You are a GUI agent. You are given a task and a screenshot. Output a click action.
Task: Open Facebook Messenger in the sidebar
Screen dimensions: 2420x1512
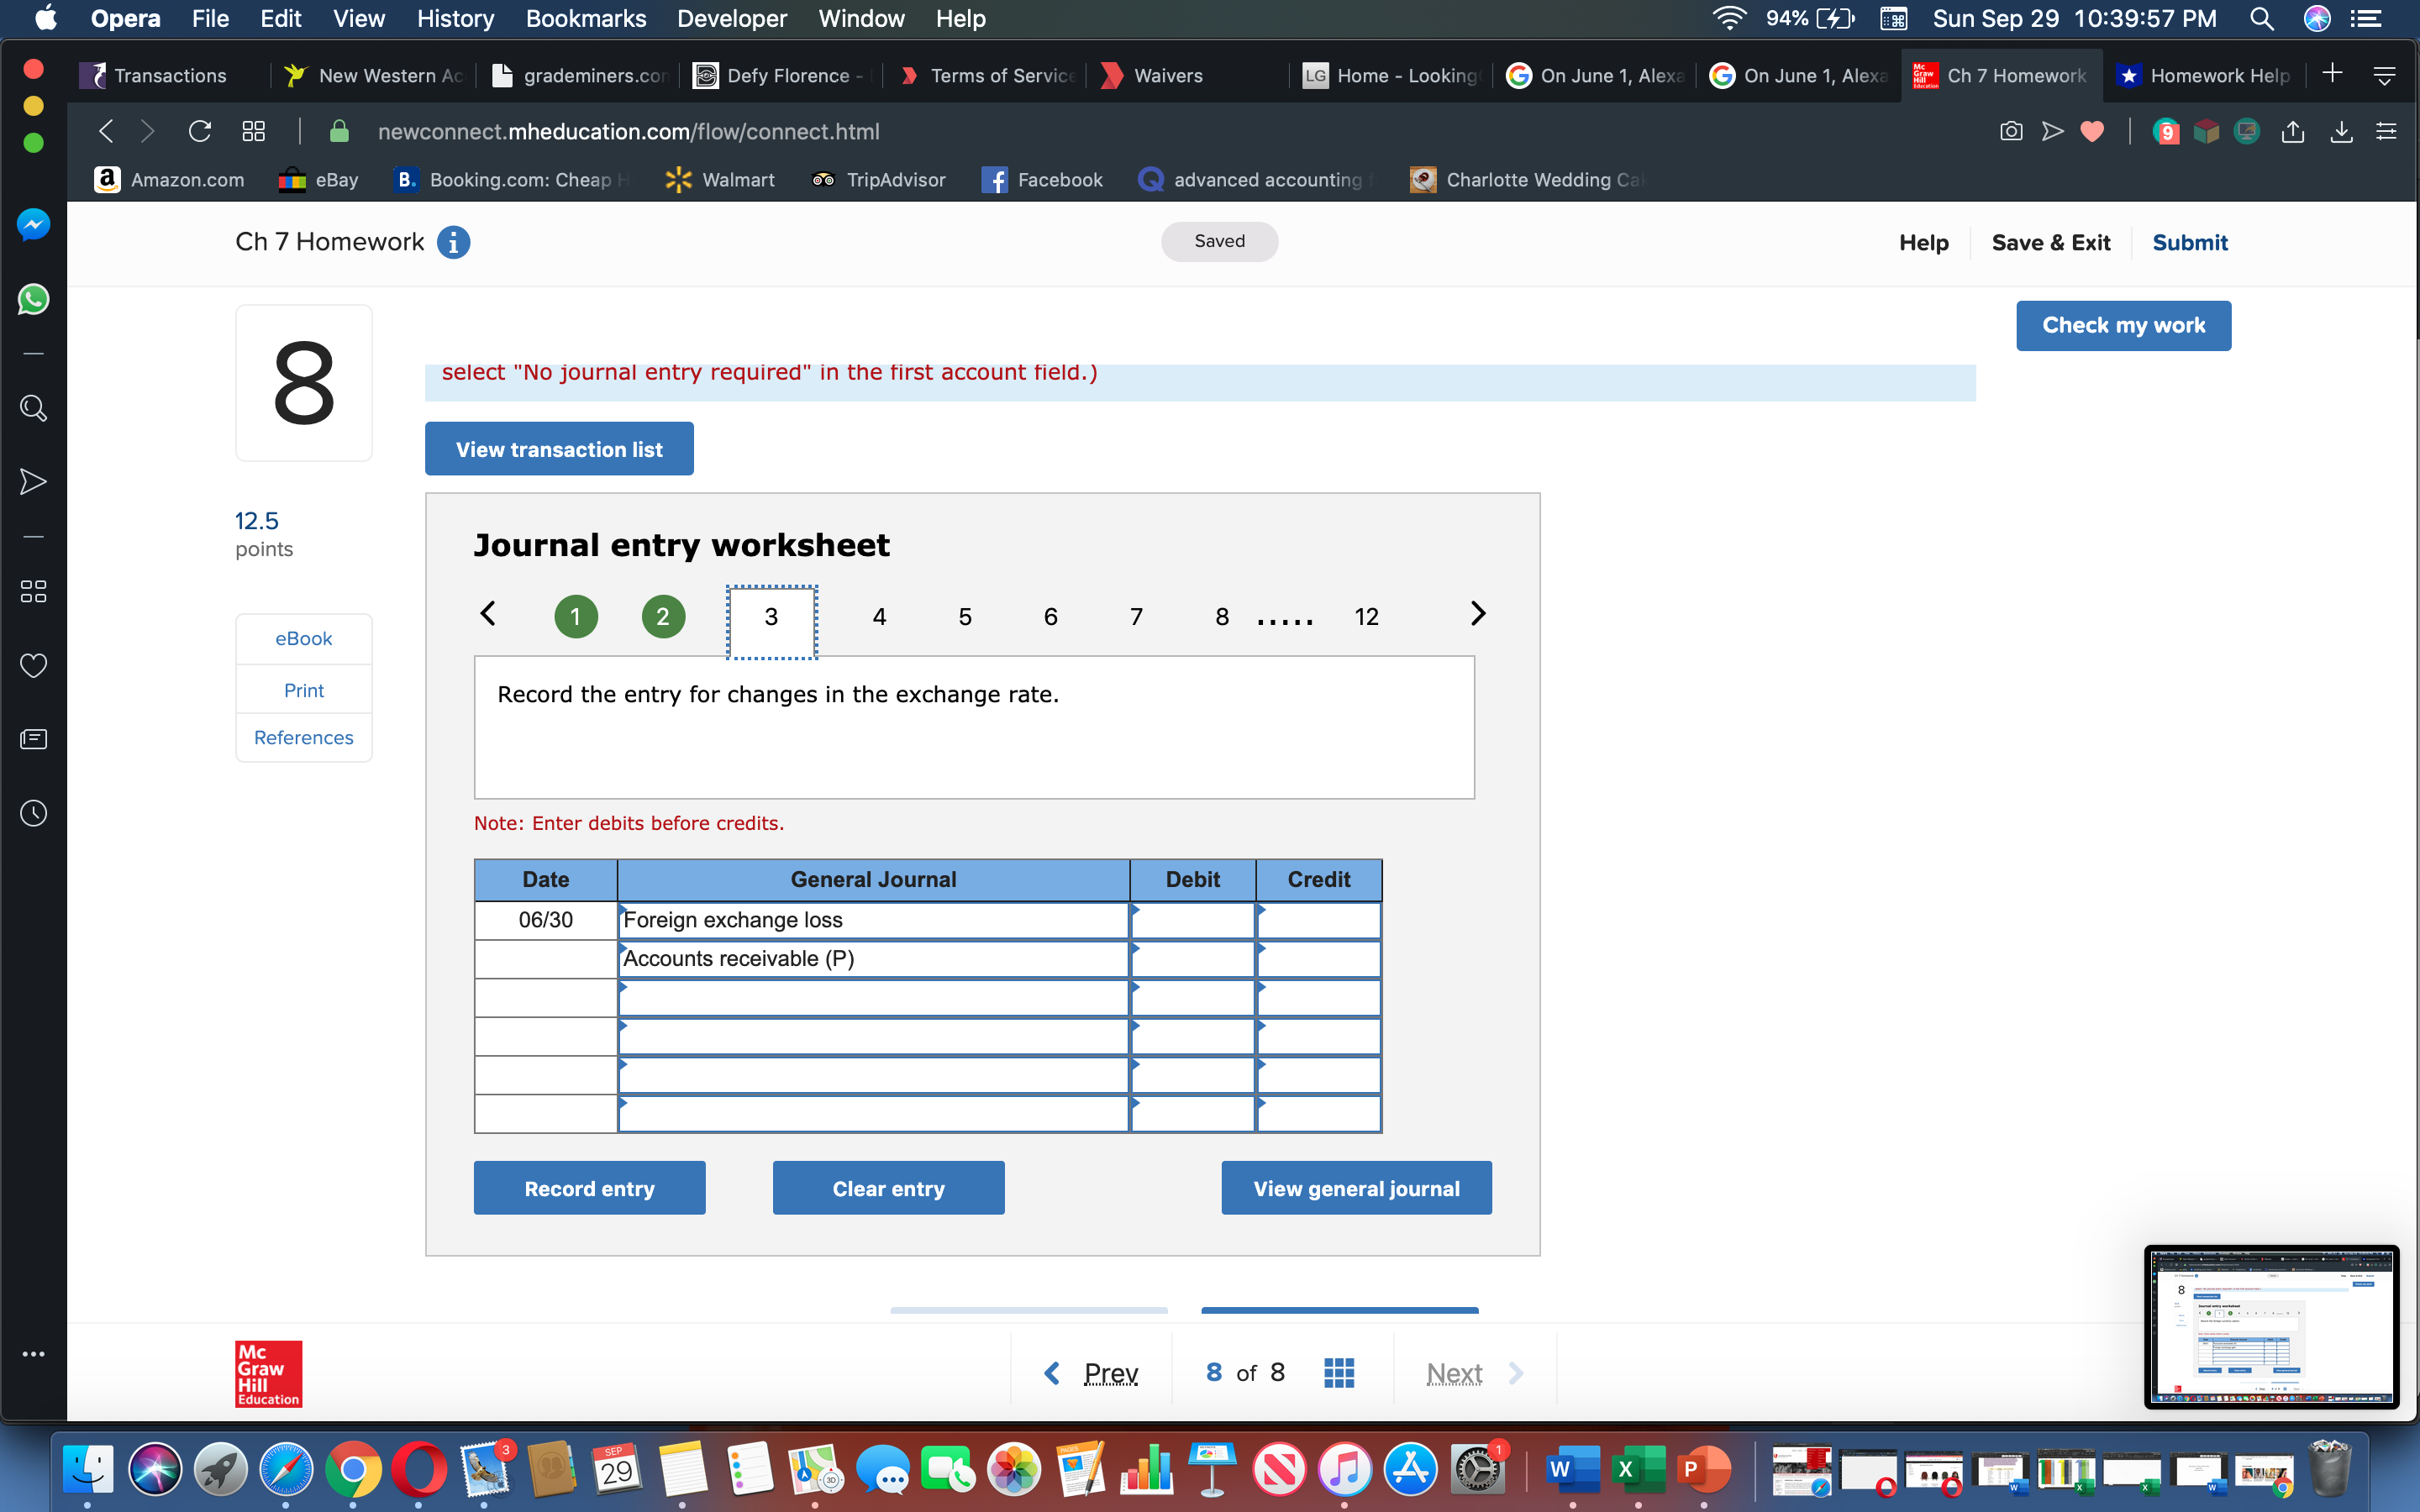(x=33, y=224)
